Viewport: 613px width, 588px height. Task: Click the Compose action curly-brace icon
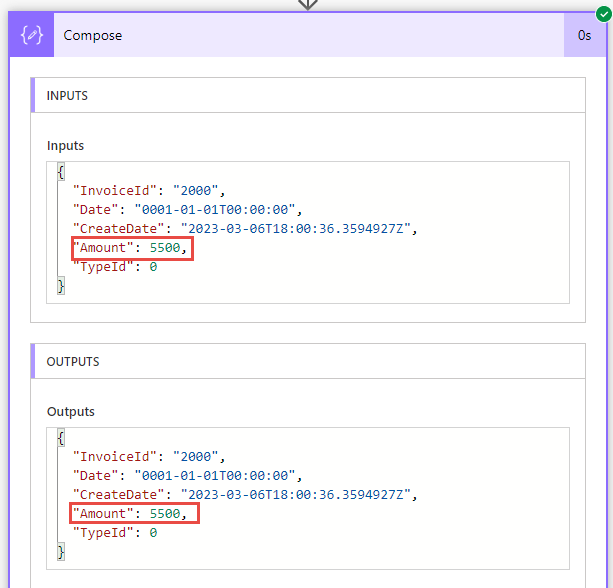tap(32, 35)
